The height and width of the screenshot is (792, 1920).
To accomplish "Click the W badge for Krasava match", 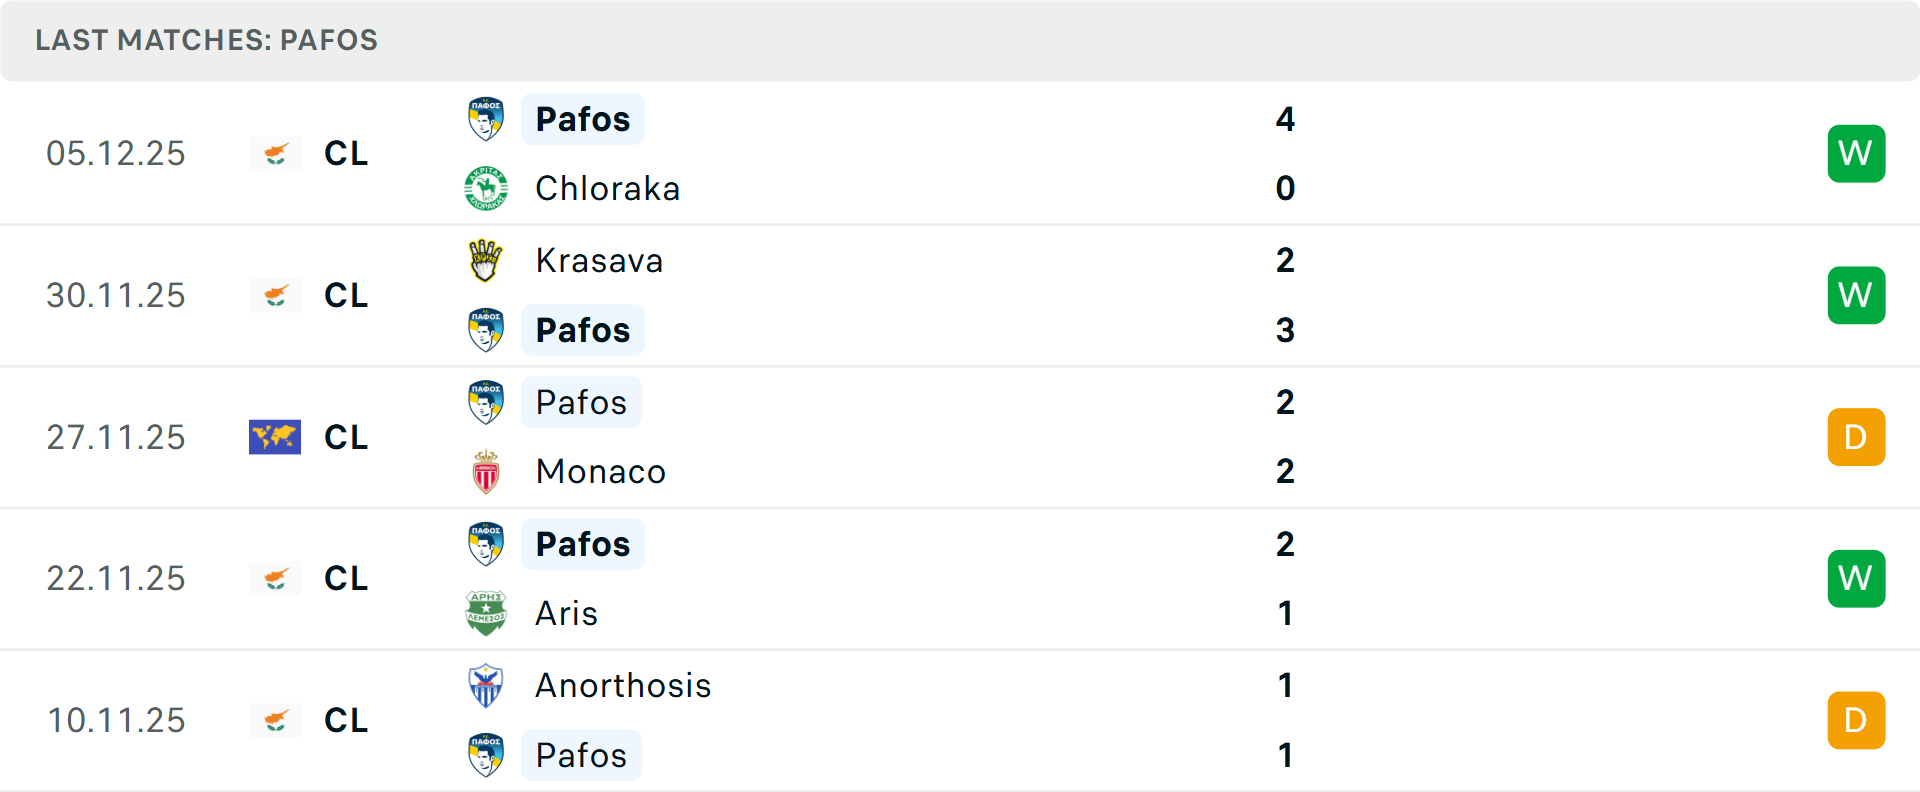I will [1856, 295].
